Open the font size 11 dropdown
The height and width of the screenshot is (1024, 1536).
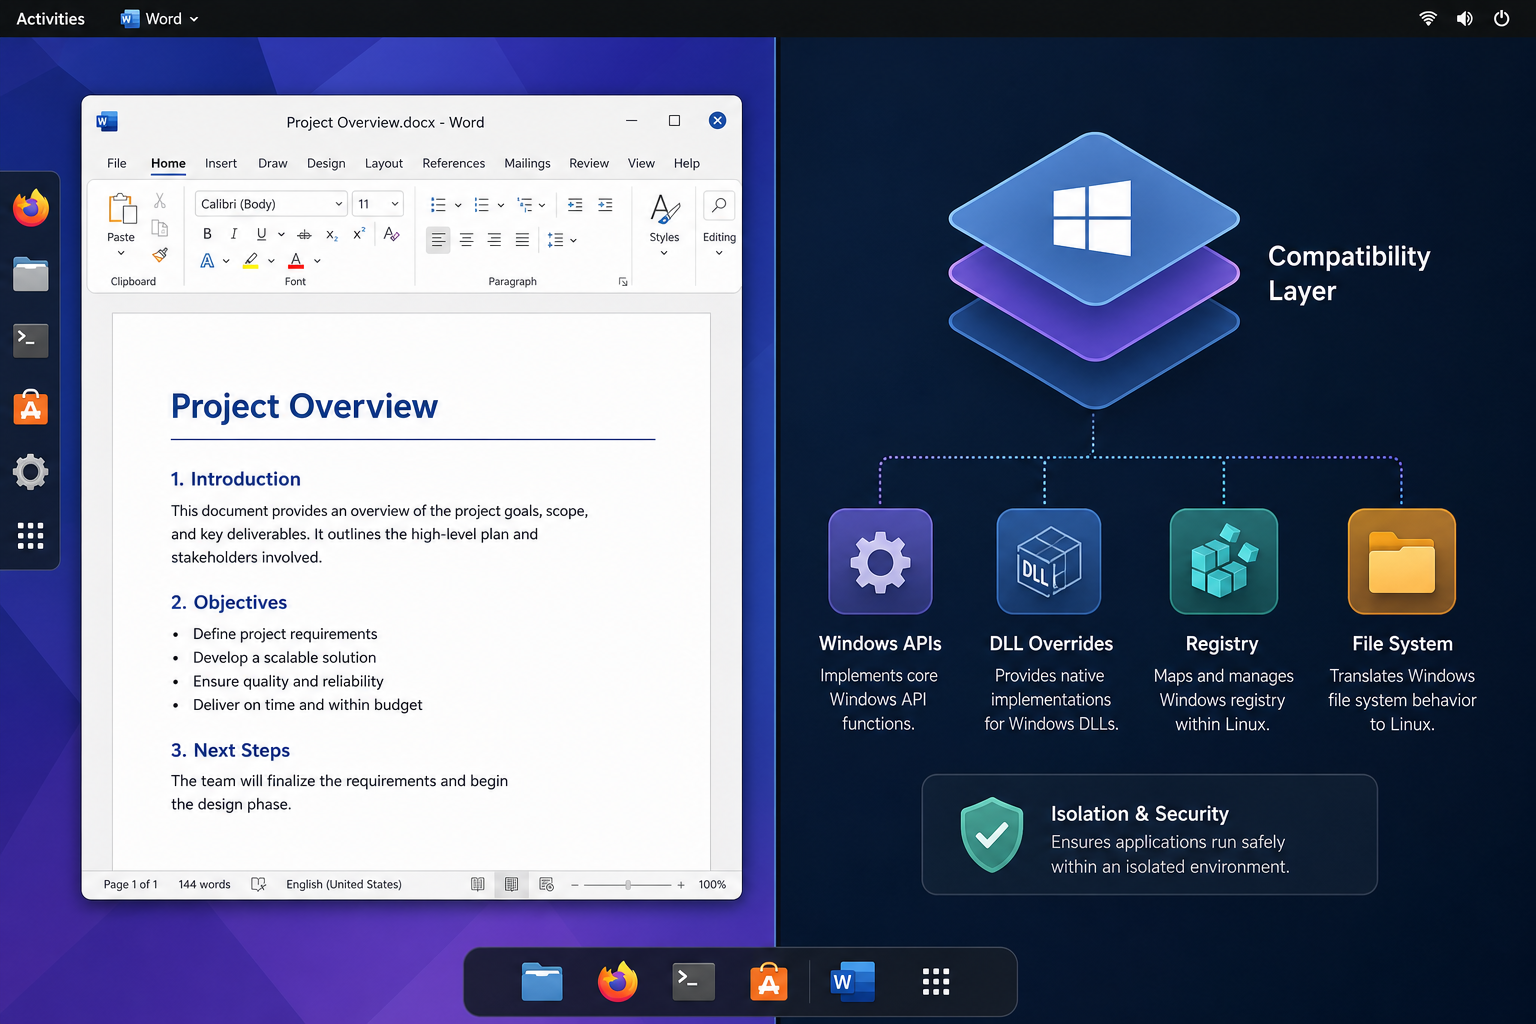pos(395,204)
